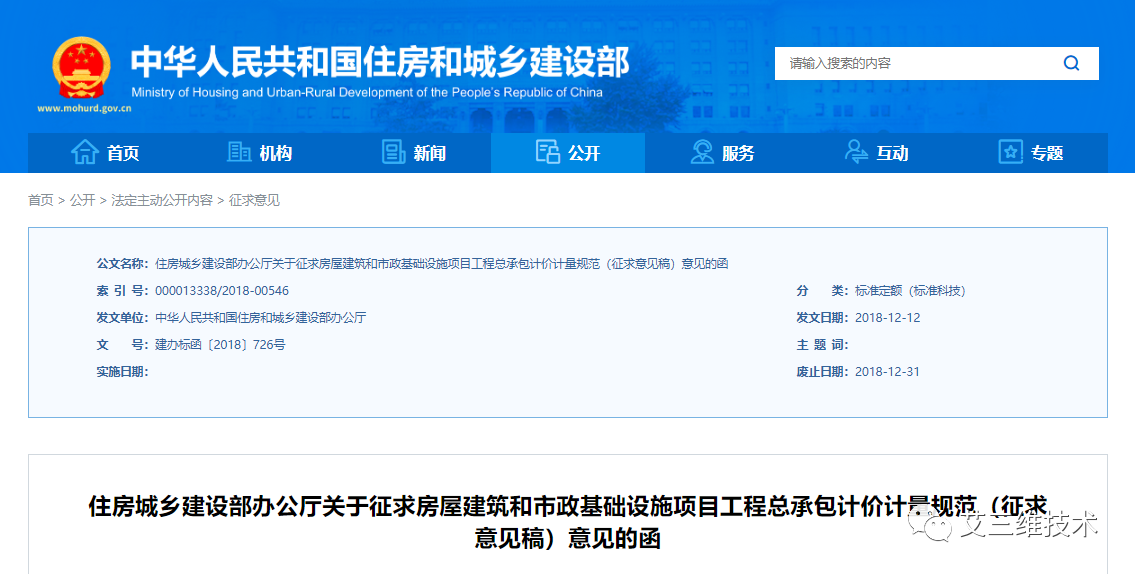Viewport: 1135px width, 574px height.
Task: Open the 机构 navigation tab
Action: 259,153
